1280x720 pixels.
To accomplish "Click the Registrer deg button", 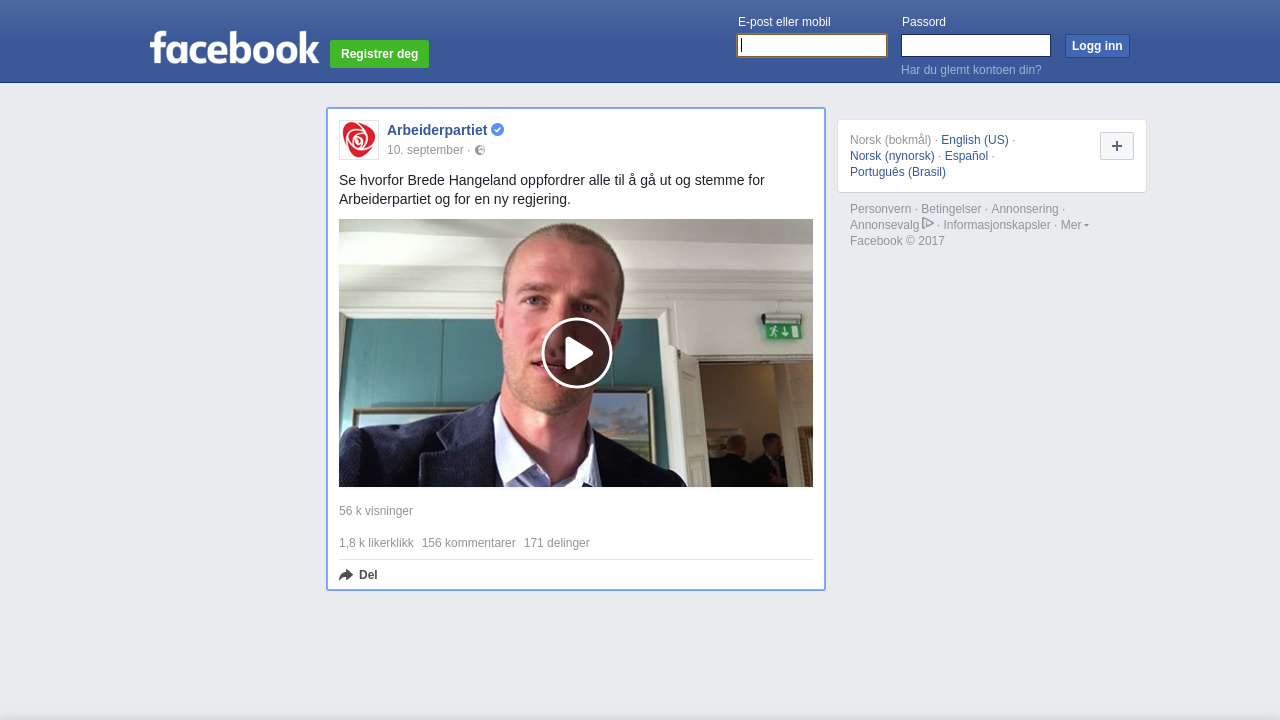I will pos(380,54).
